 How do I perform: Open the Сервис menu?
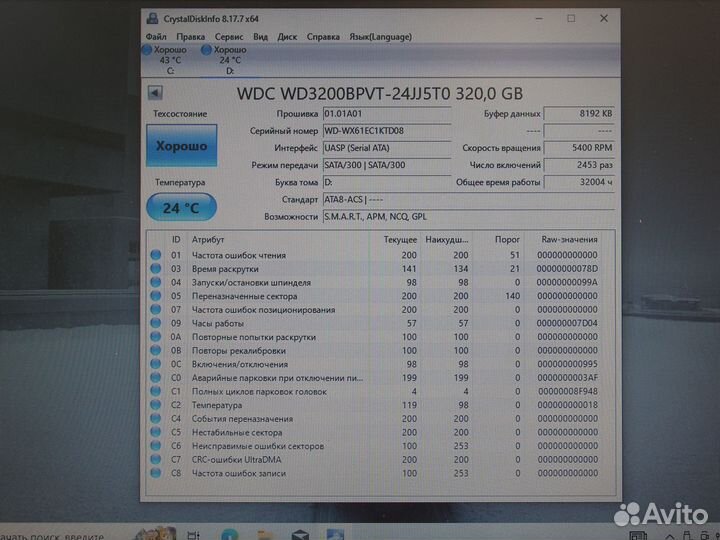[229, 37]
